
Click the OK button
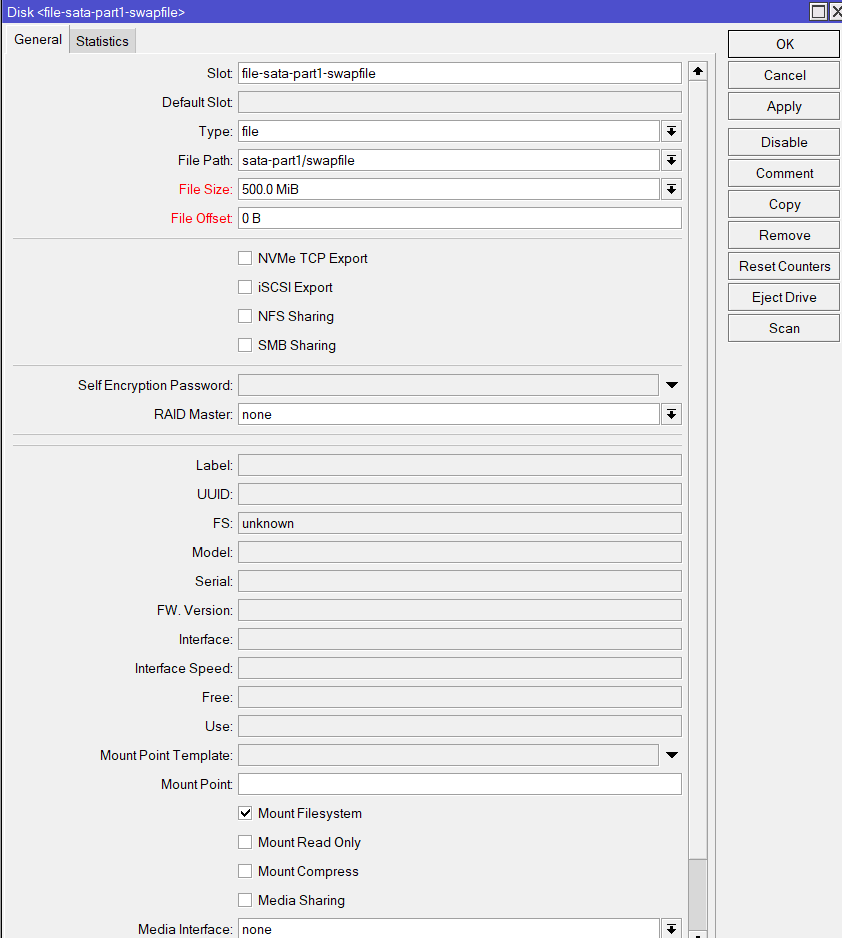tap(784, 44)
